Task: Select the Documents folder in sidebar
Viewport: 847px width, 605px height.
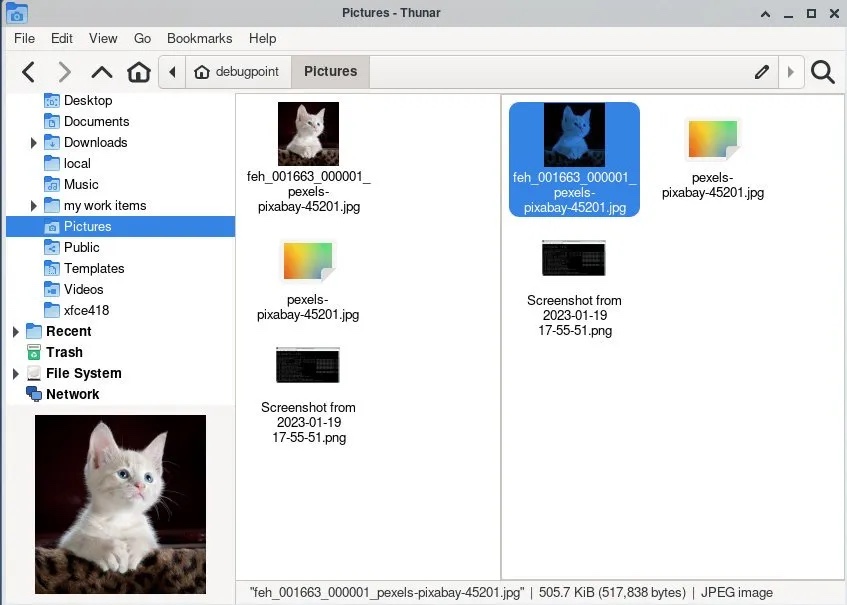Action: coord(96,121)
